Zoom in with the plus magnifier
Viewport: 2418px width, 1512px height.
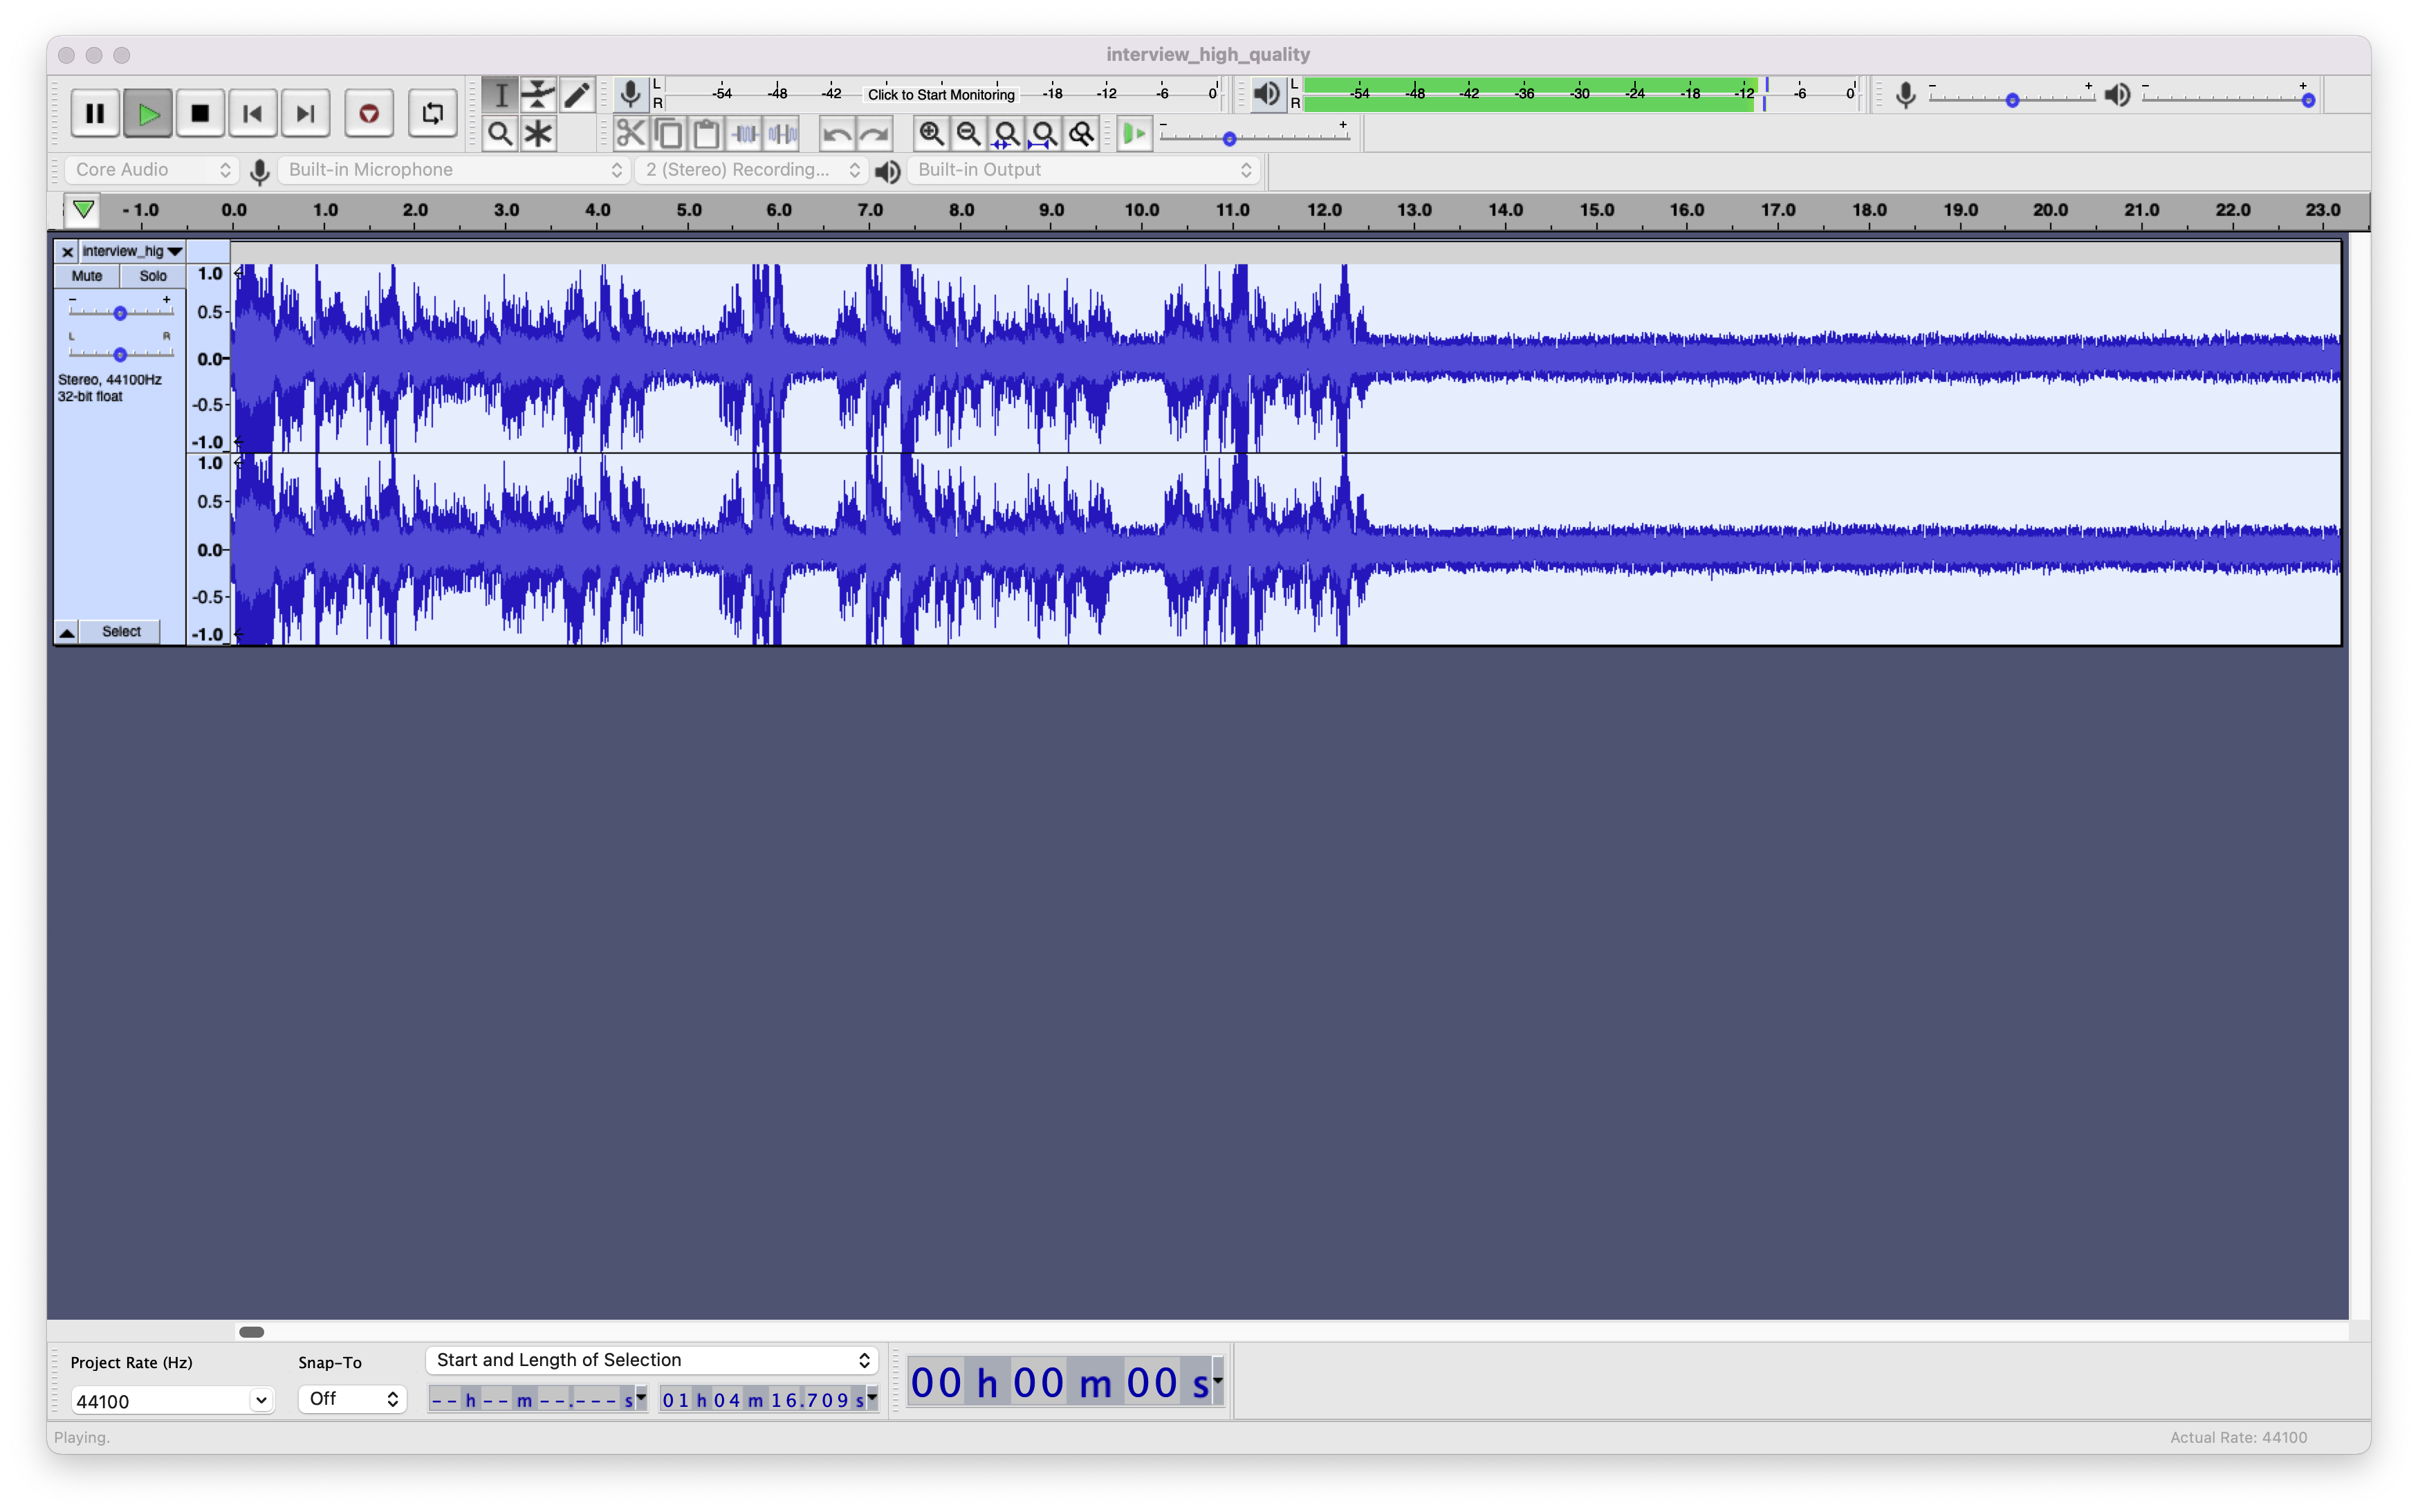[x=931, y=133]
